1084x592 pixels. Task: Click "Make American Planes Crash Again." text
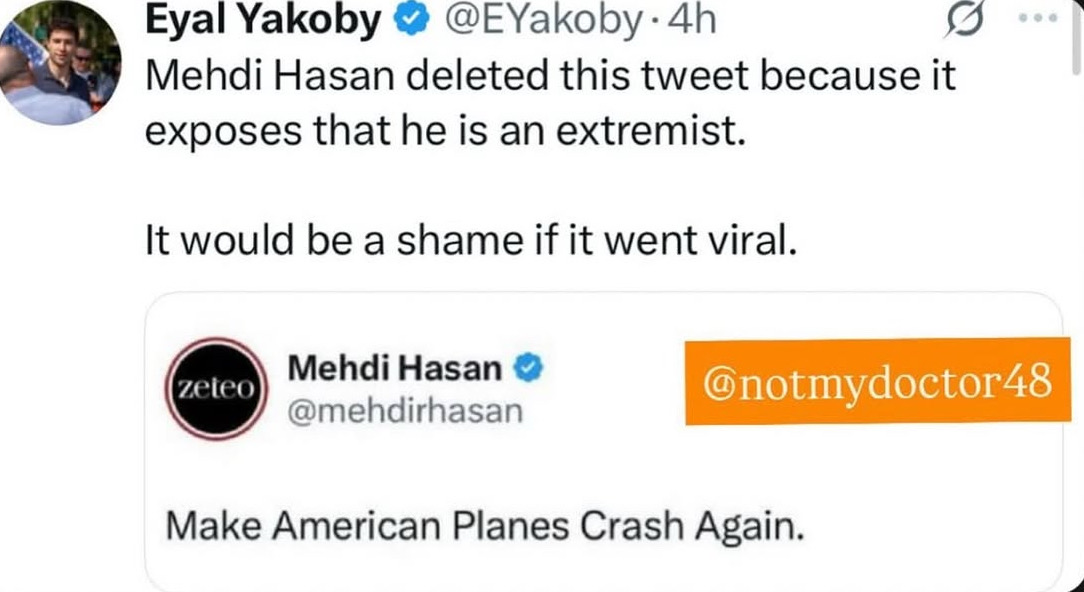(485, 525)
